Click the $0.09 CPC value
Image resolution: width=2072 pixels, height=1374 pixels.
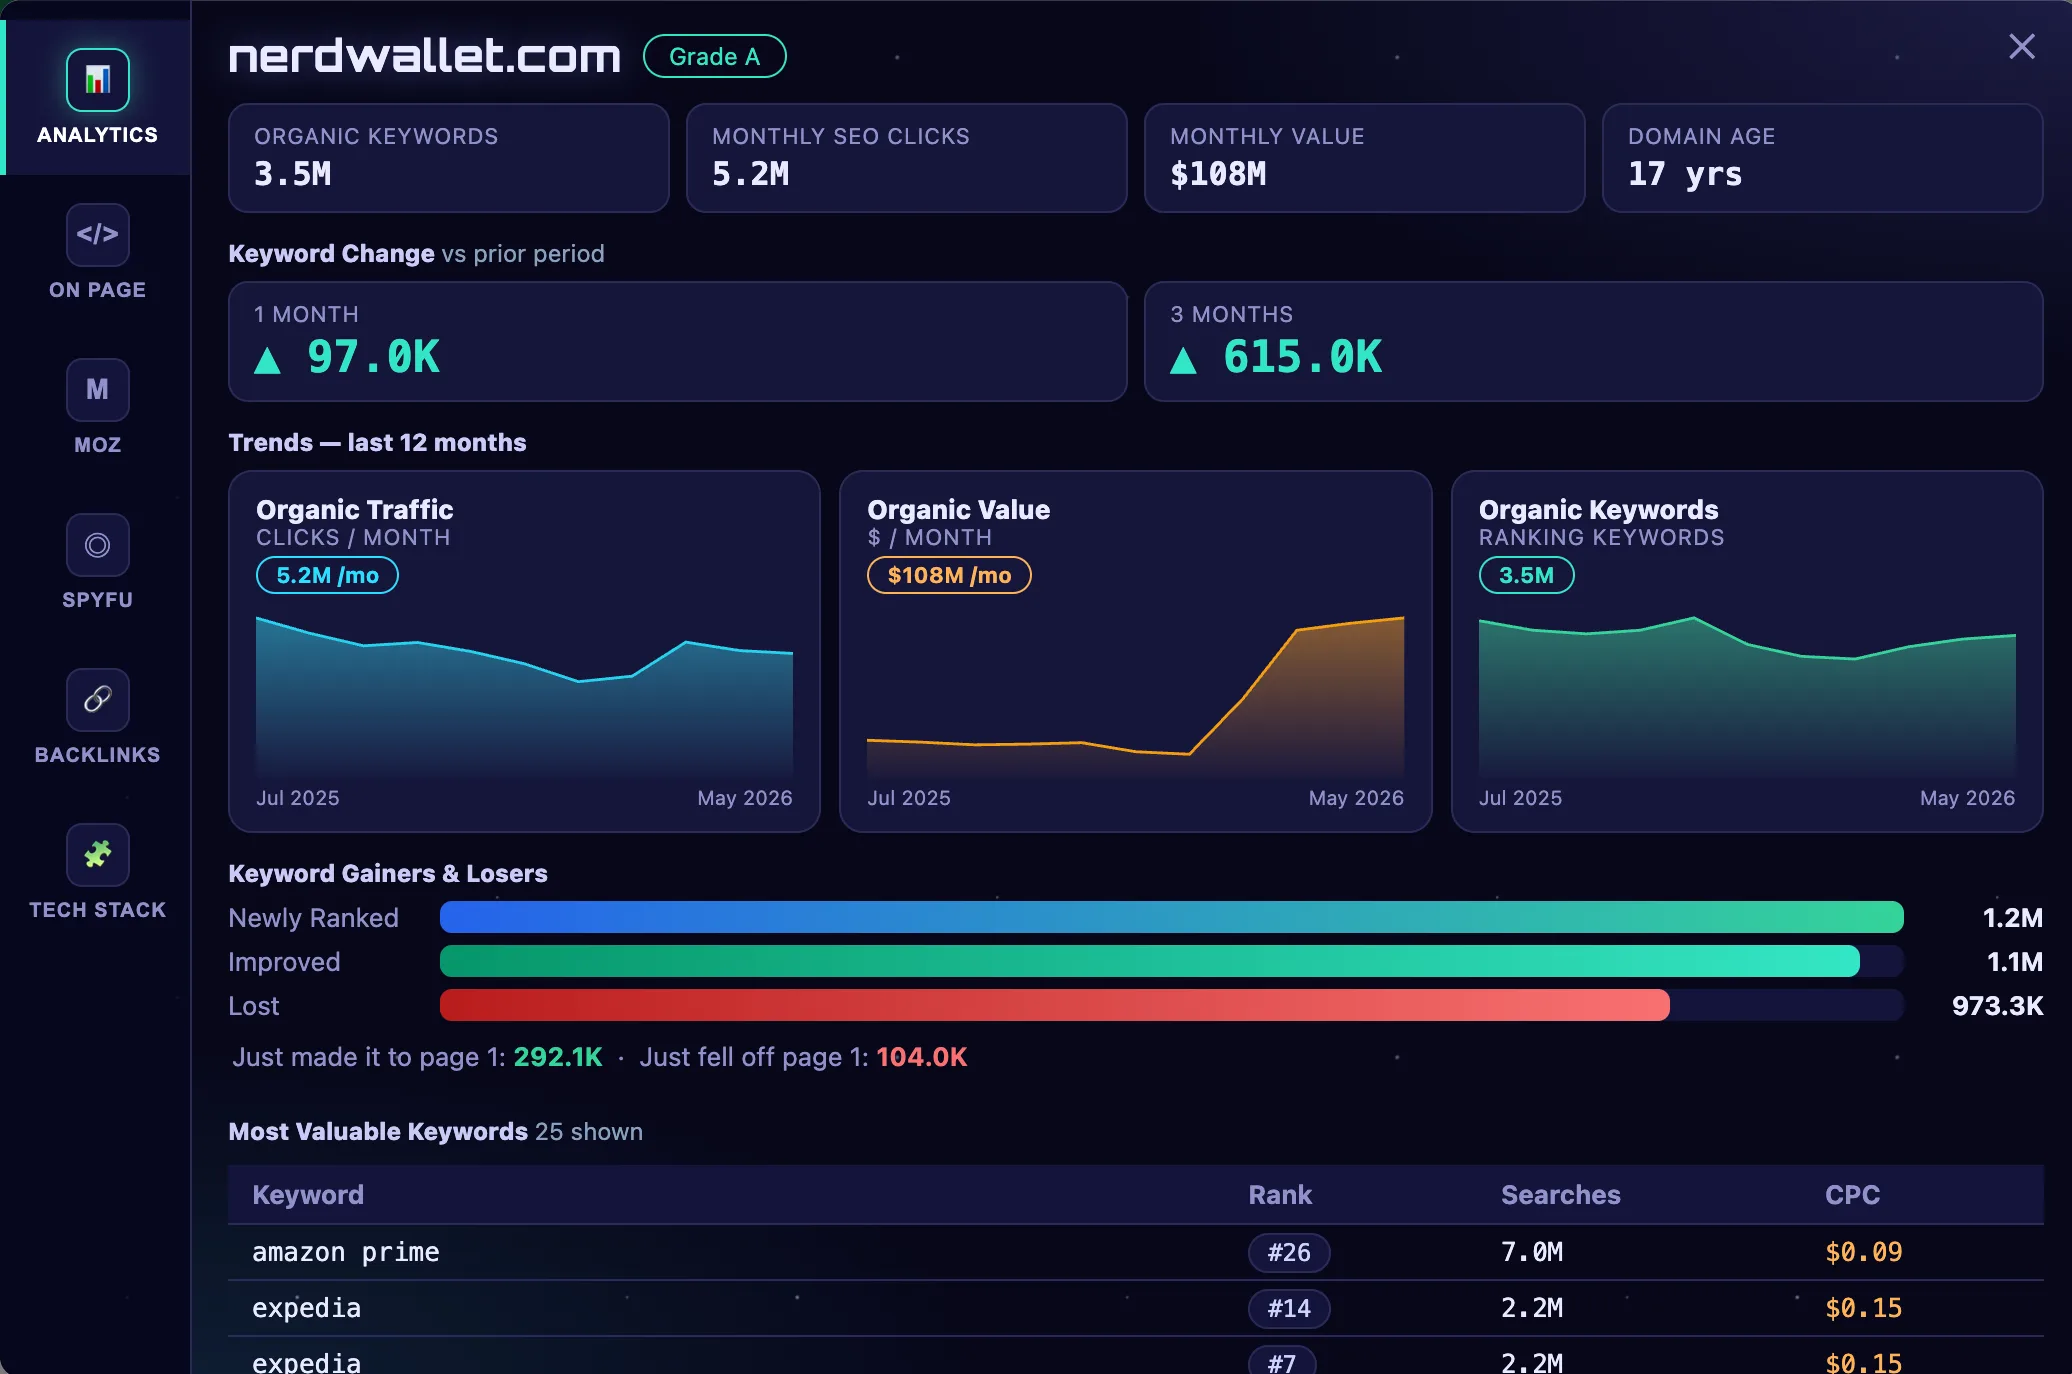click(1864, 1252)
